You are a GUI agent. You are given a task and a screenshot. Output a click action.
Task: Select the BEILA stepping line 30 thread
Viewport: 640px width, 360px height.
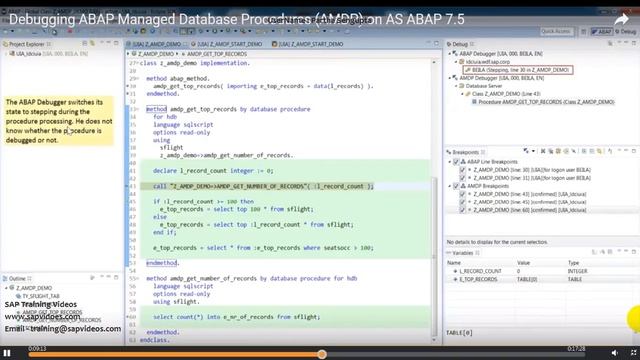(518, 70)
